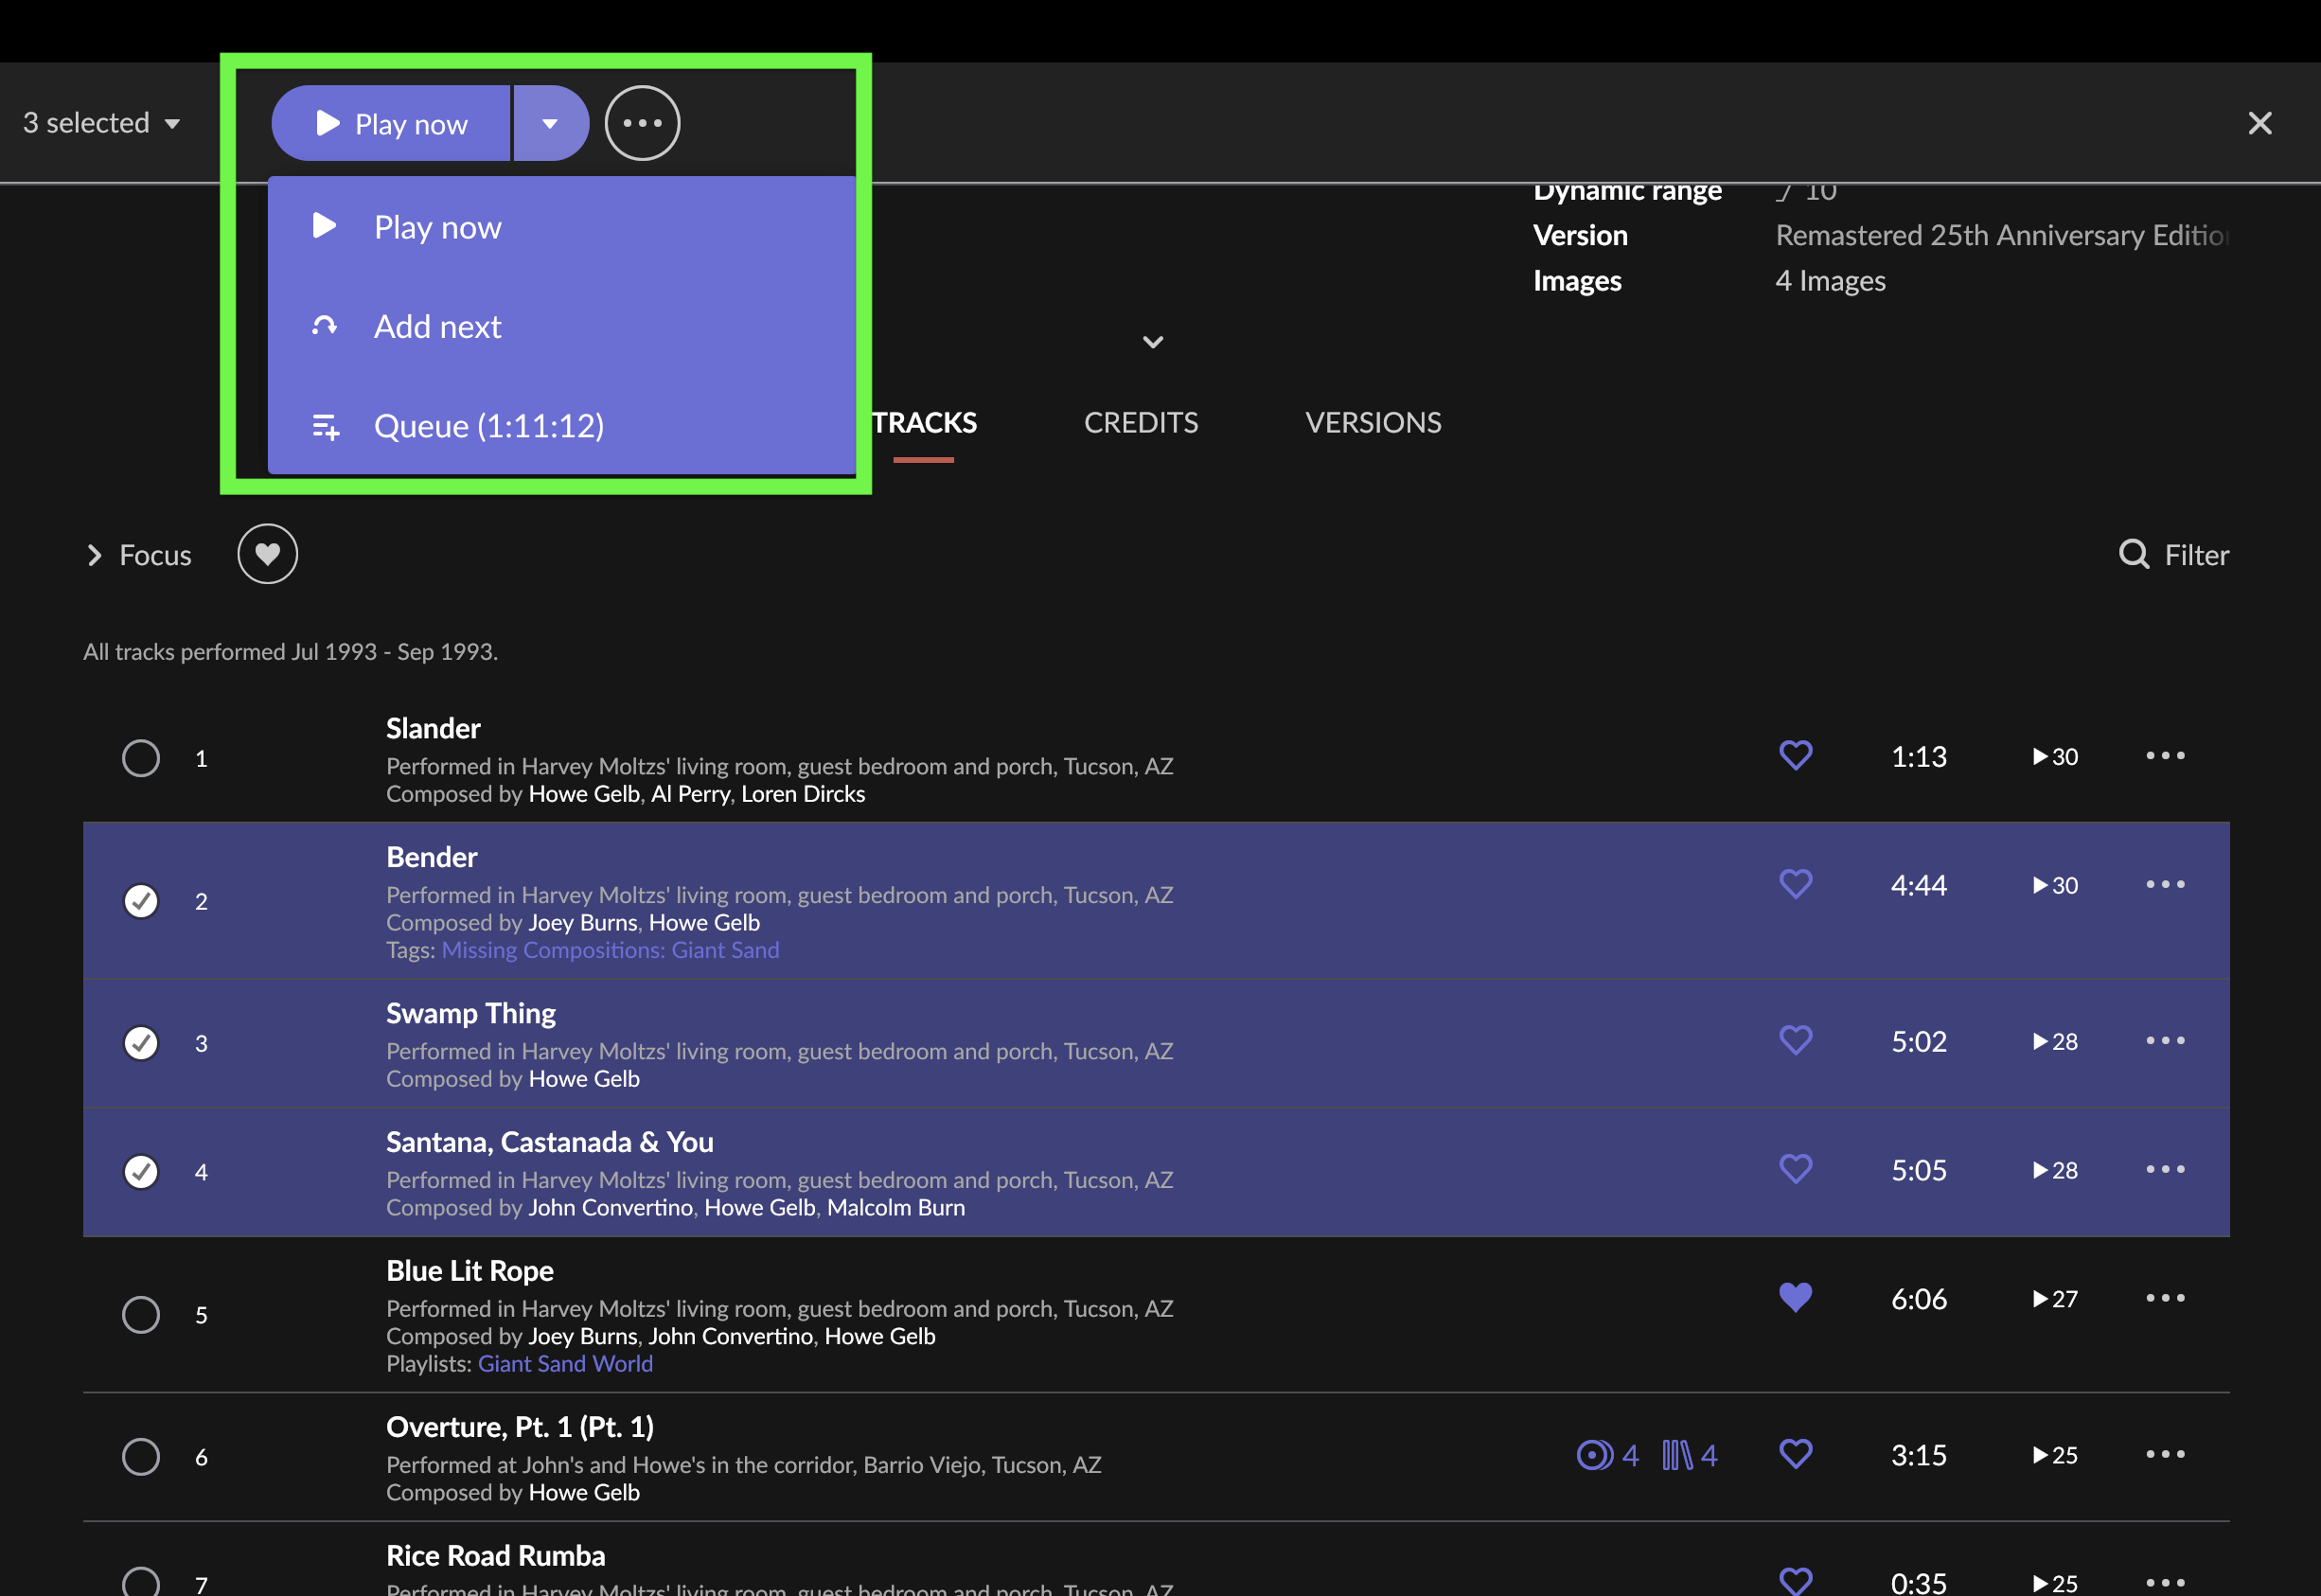
Task: Click the Filter magnifier icon
Action: pos(2133,554)
